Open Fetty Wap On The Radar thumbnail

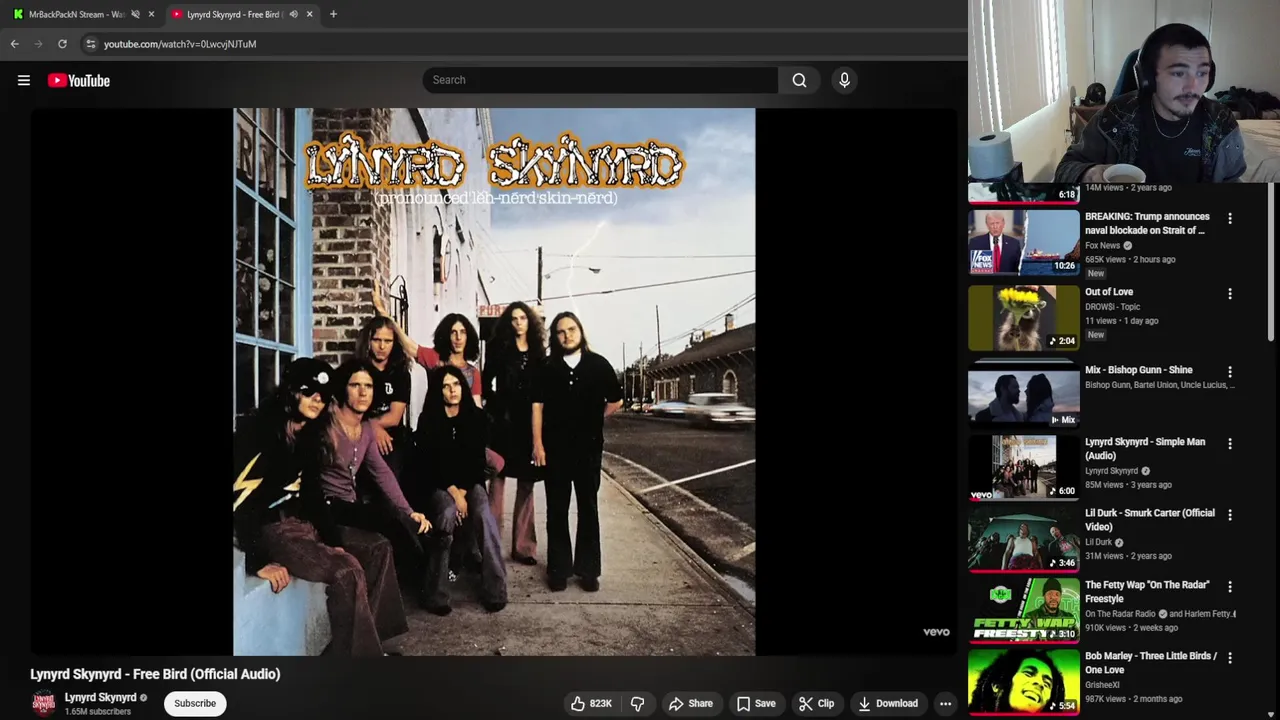pos(1023,611)
